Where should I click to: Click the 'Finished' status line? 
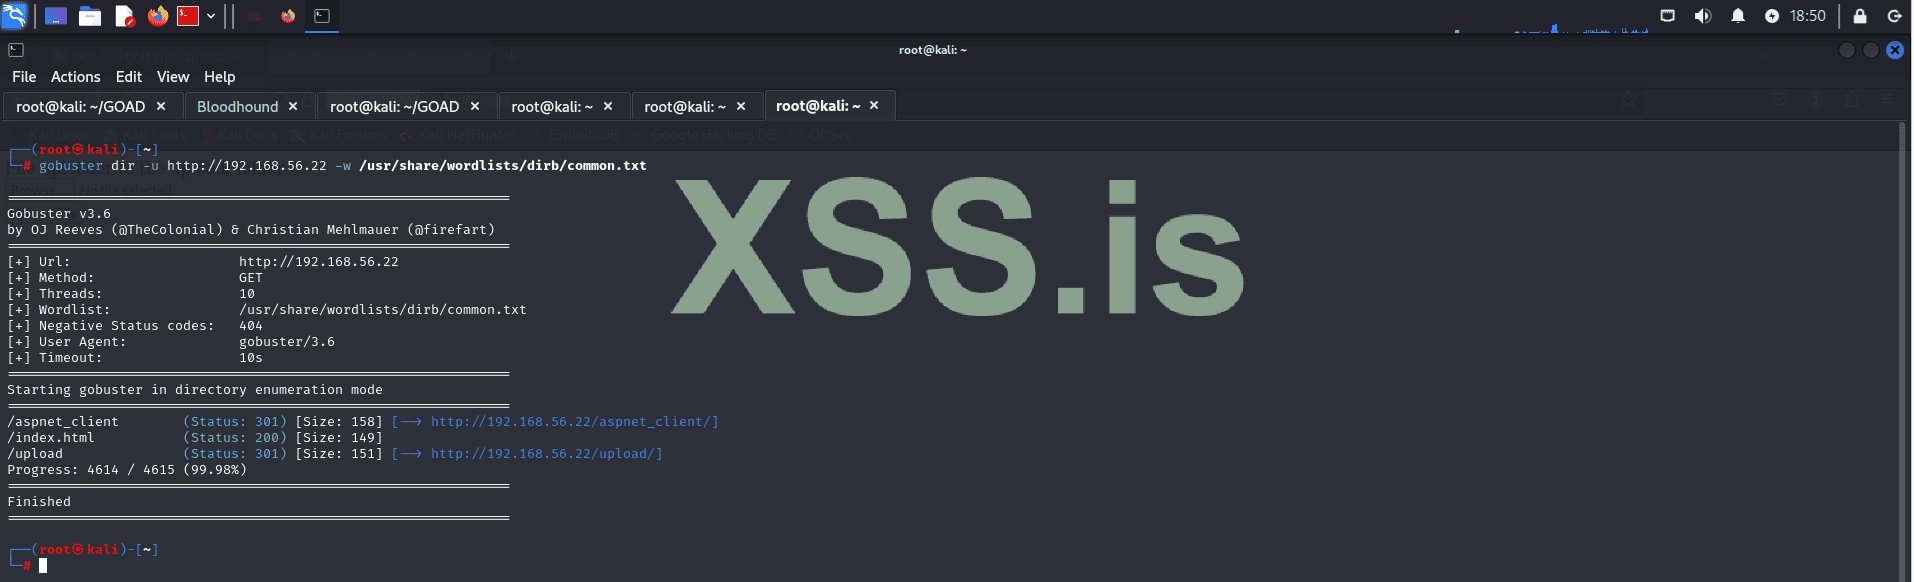[39, 502]
